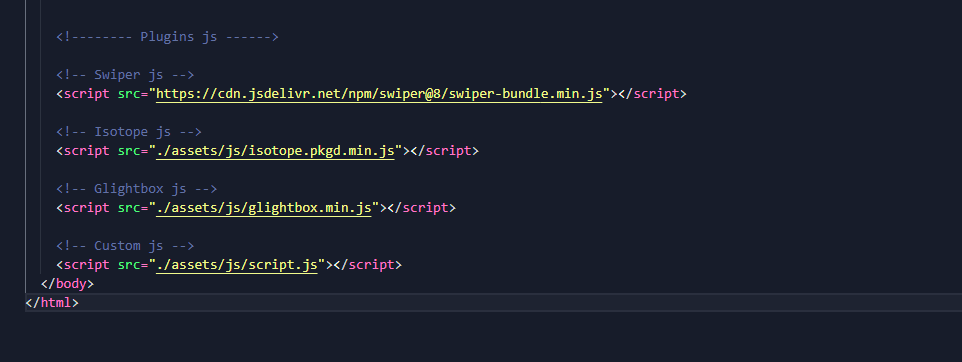The image size is (962, 362).
Task: Click the Isotope js comment
Action: tap(129, 132)
